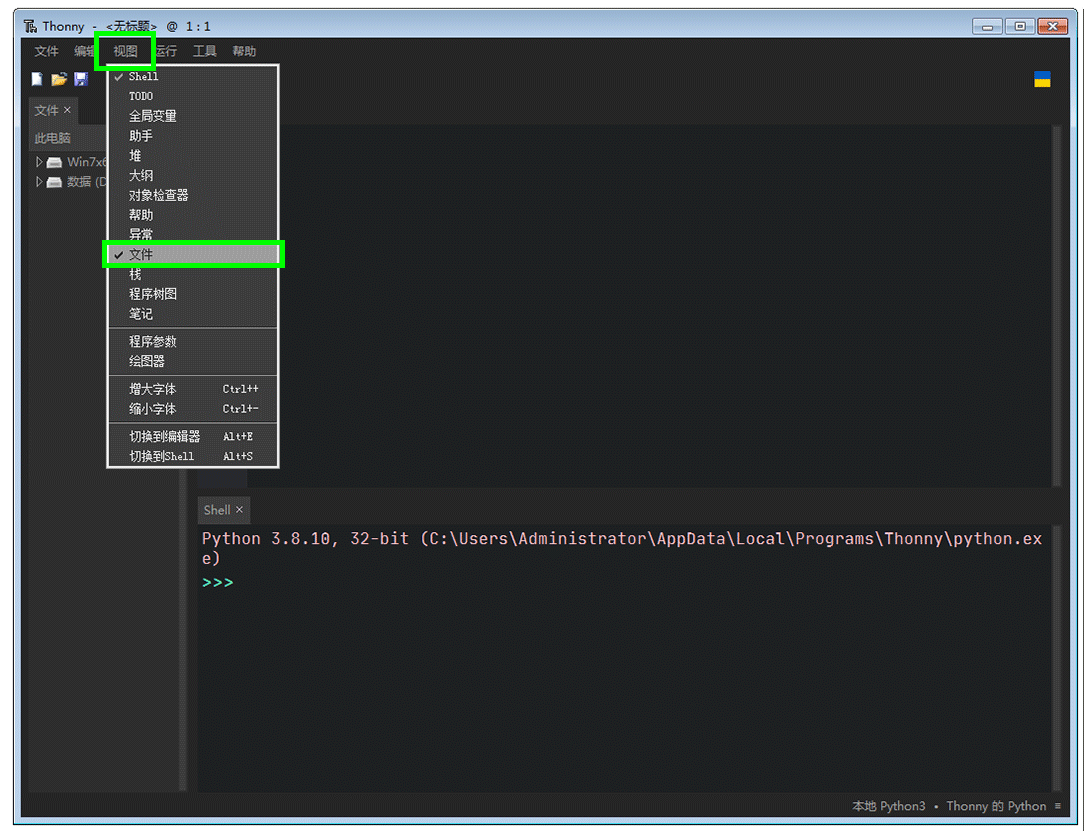Click the 此电脑 path label
1091x834 pixels.
pyautogui.click(x=53, y=138)
